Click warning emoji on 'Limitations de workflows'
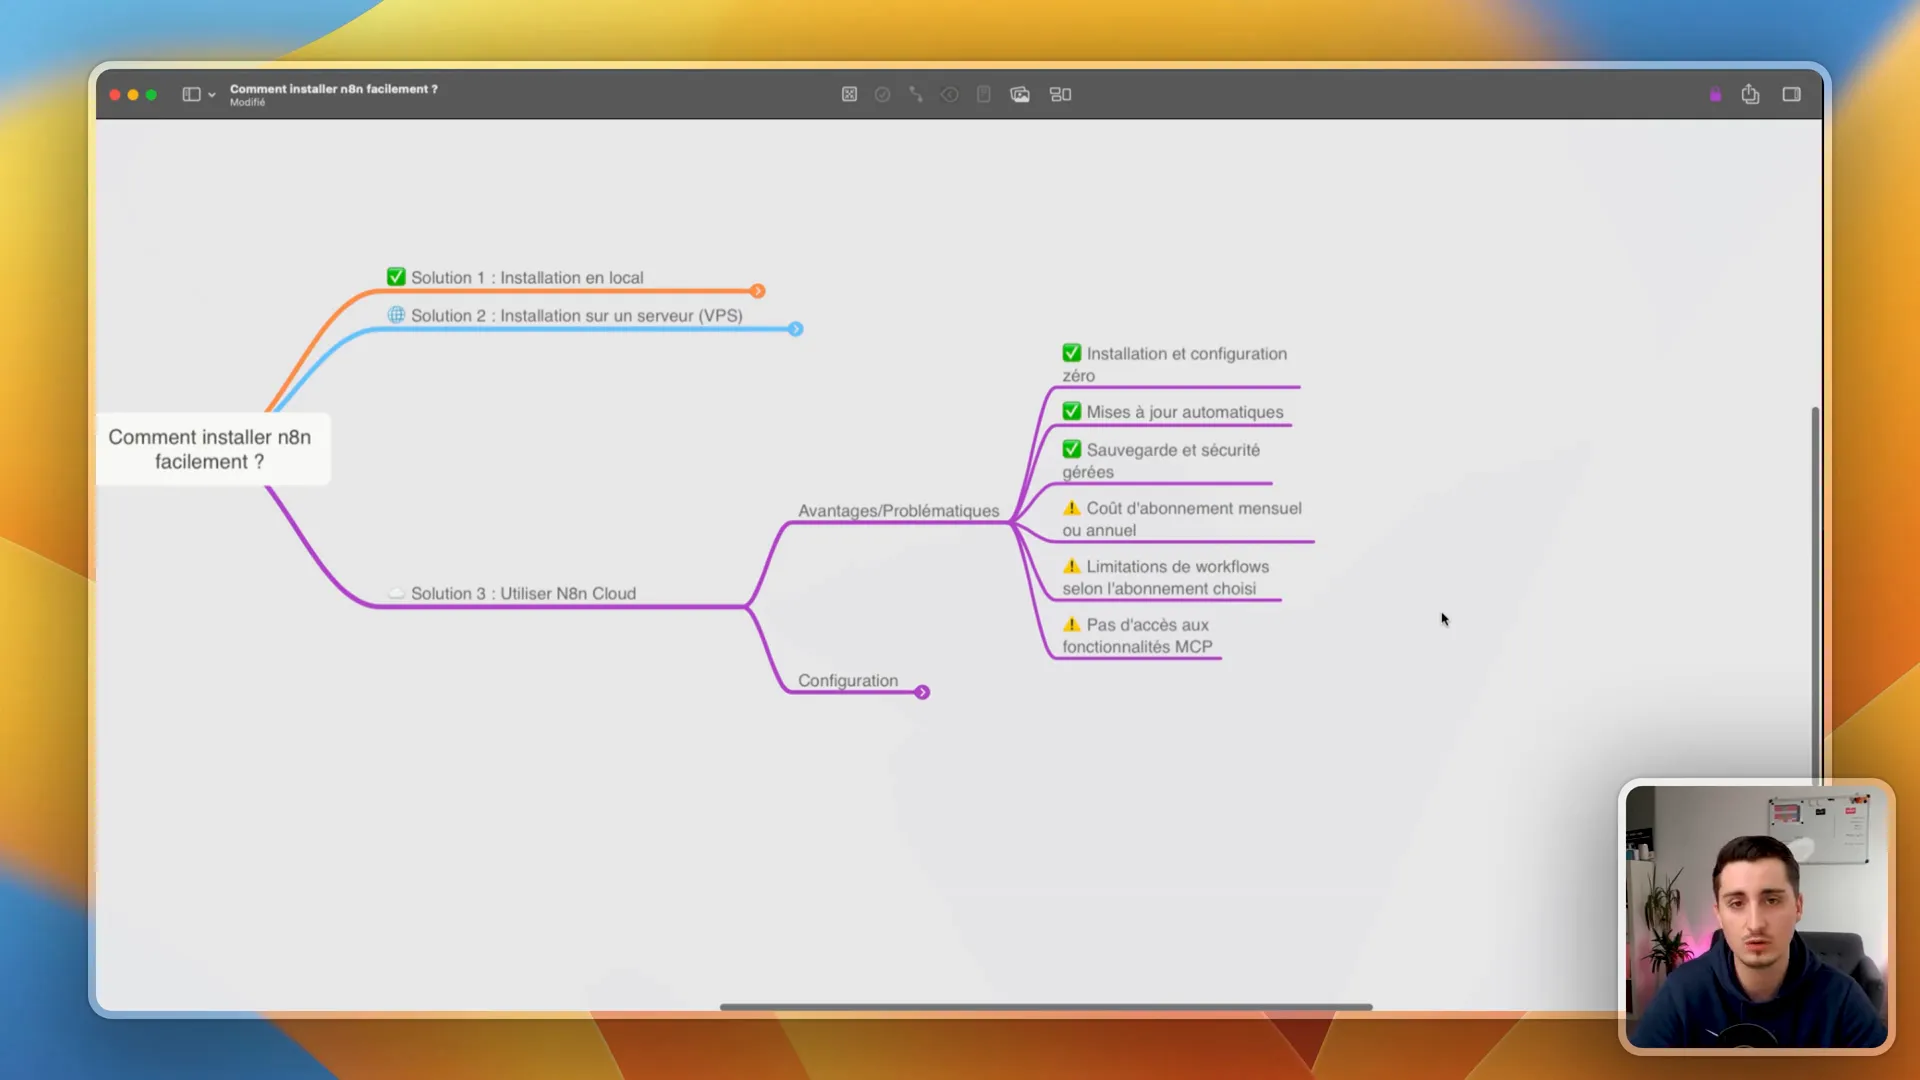Image resolution: width=1920 pixels, height=1080 pixels. [x=1072, y=566]
